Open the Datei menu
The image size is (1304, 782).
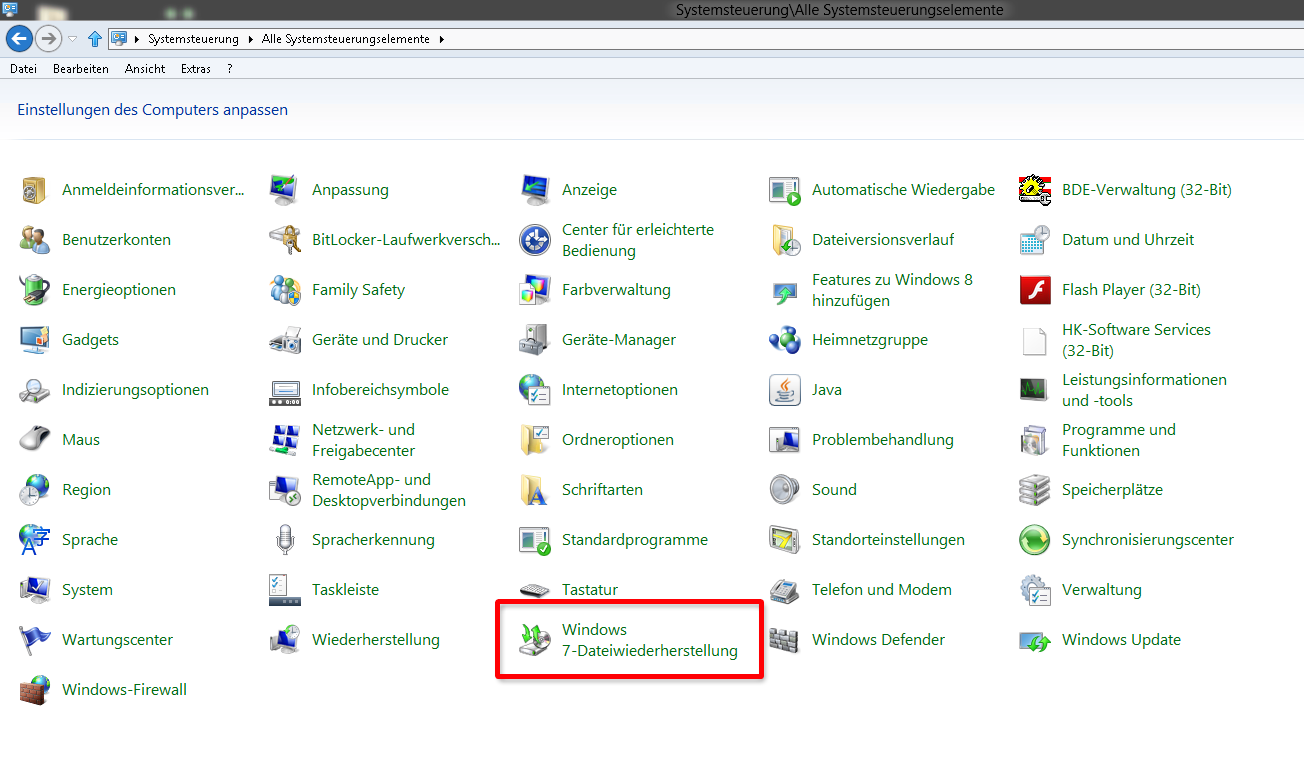pos(23,69)
